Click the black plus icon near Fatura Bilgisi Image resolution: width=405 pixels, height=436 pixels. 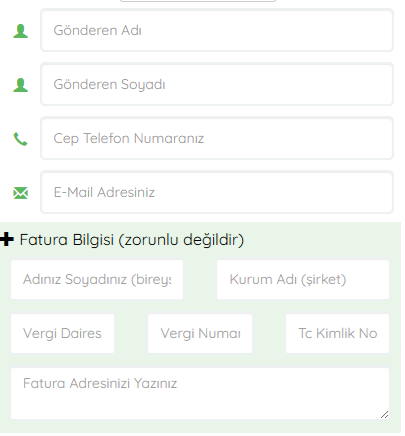click(x=7, y=239)
